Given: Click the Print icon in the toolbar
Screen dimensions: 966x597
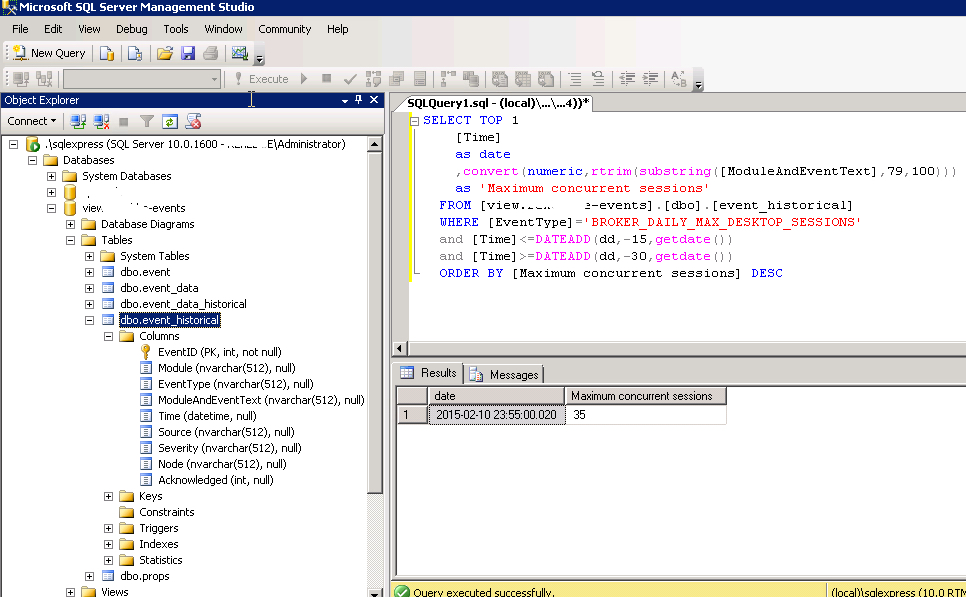Looking at the screenshot, I should click(211, 54).
